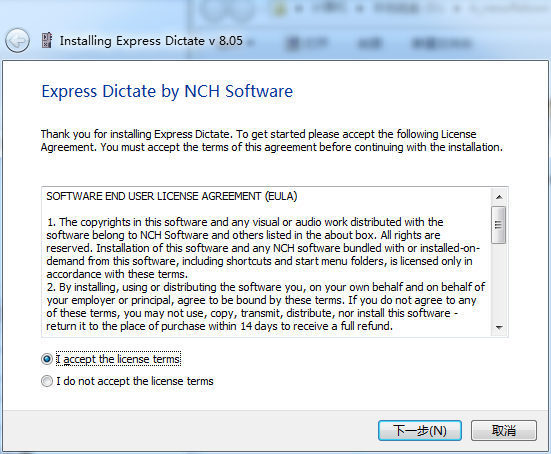Click the line 'accordance with these terms.'
The height and width of the screenshot is (454, 551).
click(117, 274)
